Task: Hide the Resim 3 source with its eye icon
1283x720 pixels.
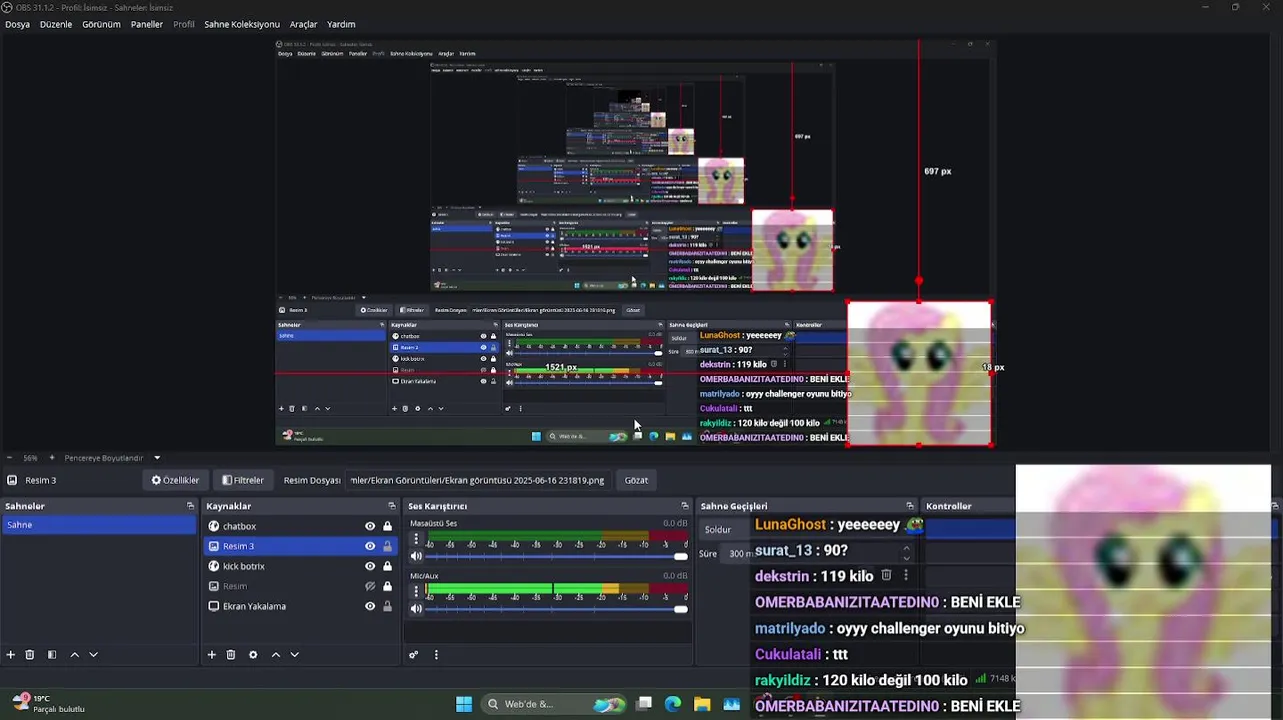Action: click(x=370, y=546)
